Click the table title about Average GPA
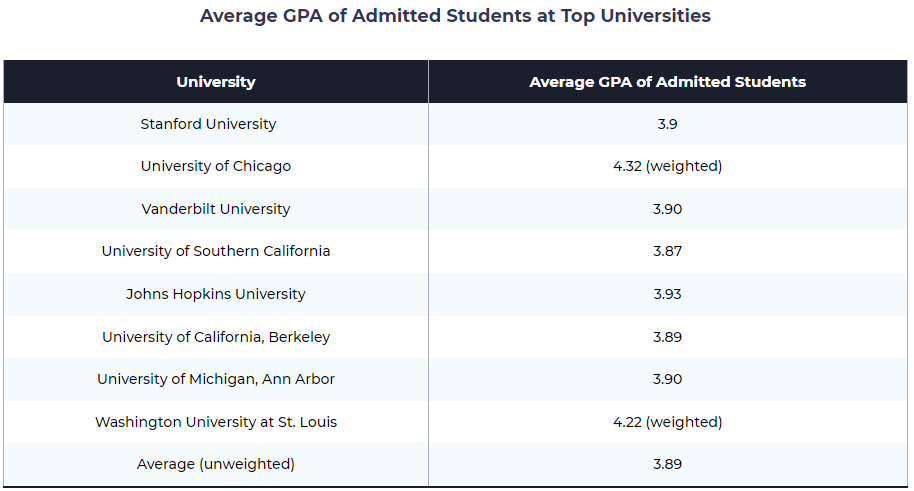 pyautogui.click(x=455, y=16)
